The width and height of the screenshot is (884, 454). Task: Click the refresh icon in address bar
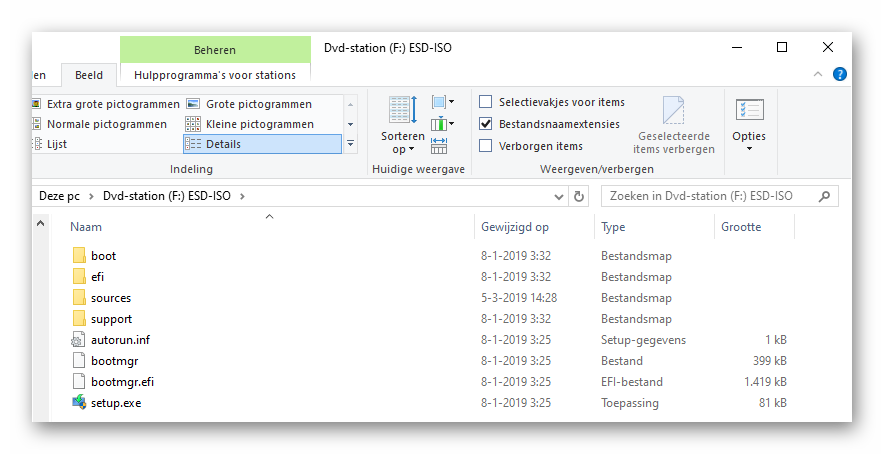click(x=578, y=196)
